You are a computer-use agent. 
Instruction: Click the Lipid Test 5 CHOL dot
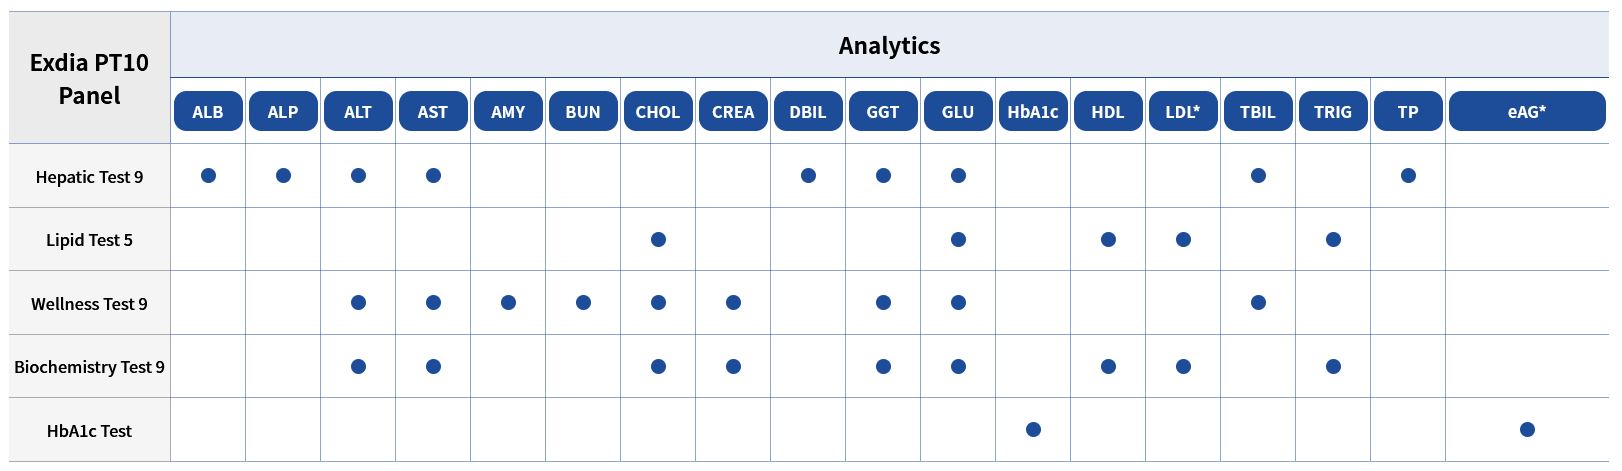[658, 240]
